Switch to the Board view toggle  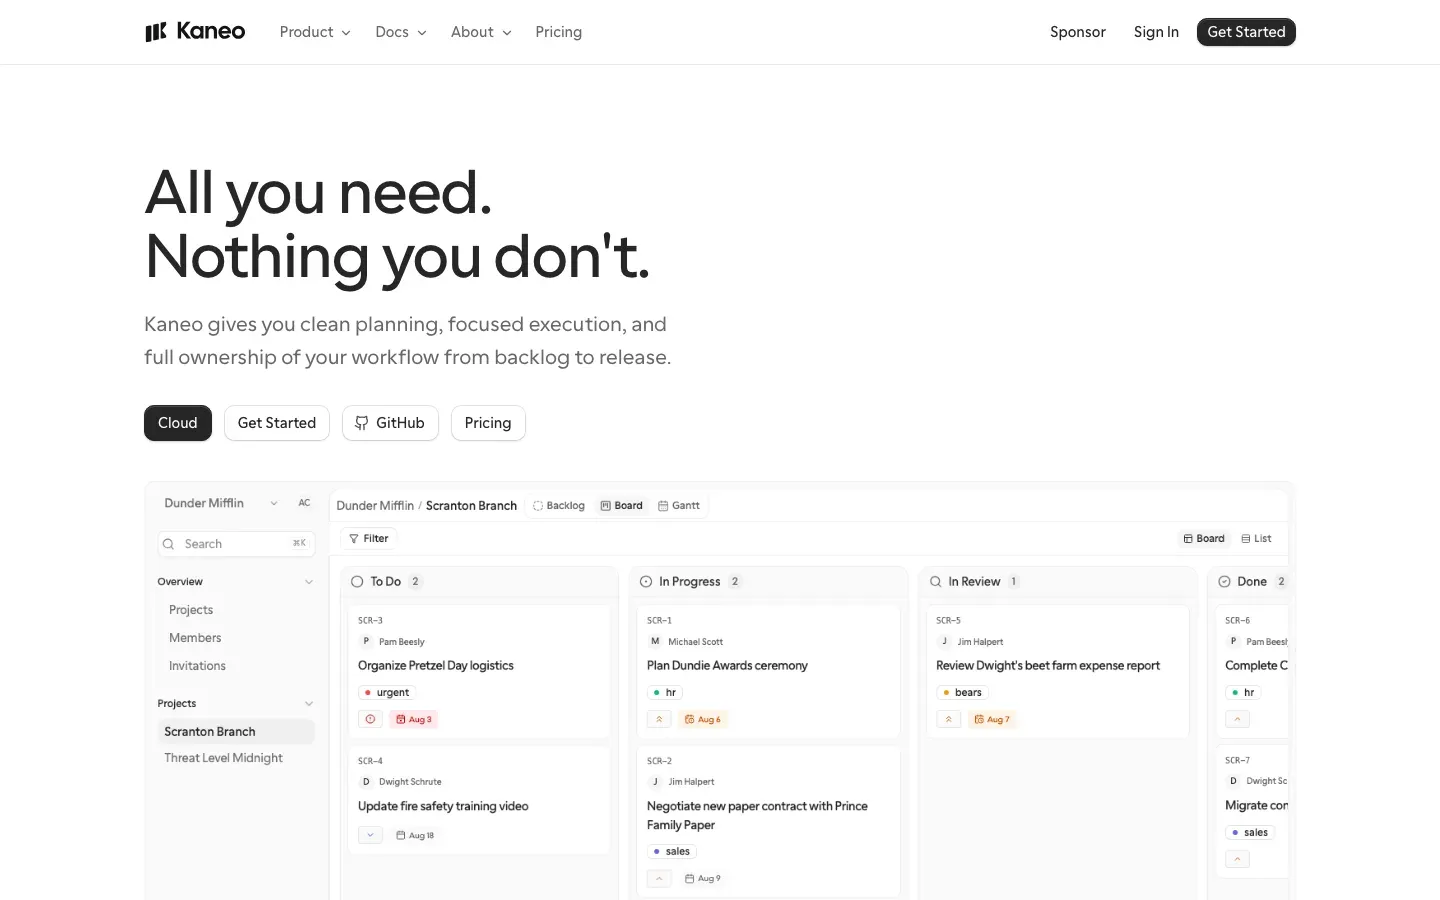(x=1204, y=538)
